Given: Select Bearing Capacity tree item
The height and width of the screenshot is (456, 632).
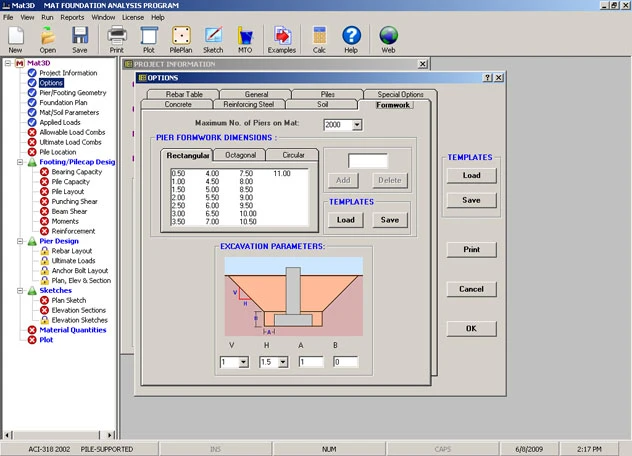Looking at the screenshot, I should pos(77,172).
